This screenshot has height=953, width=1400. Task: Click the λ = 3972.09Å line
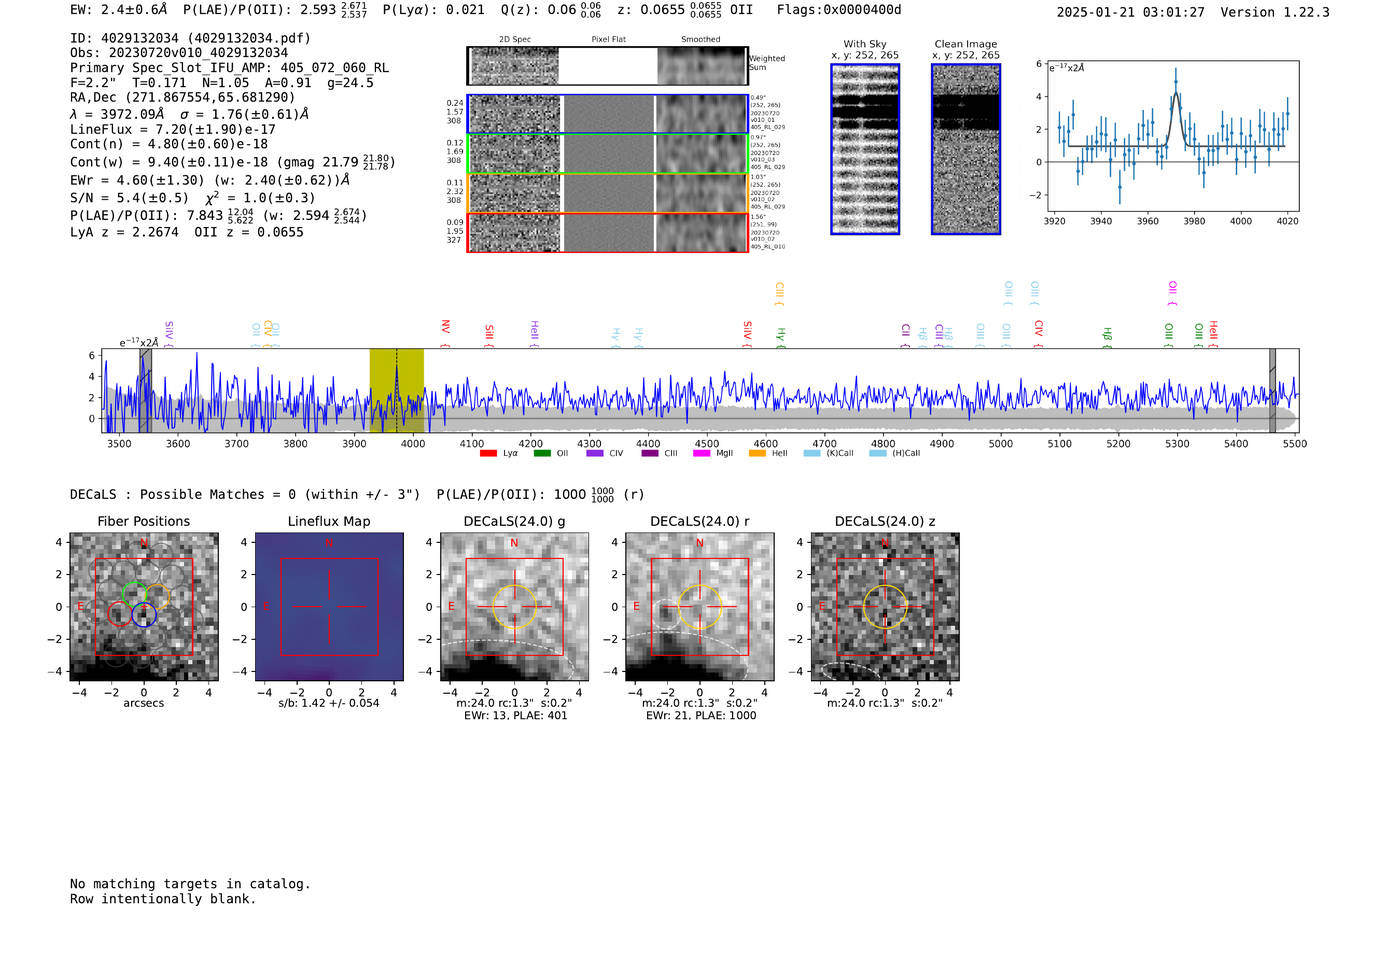(190, 114)
